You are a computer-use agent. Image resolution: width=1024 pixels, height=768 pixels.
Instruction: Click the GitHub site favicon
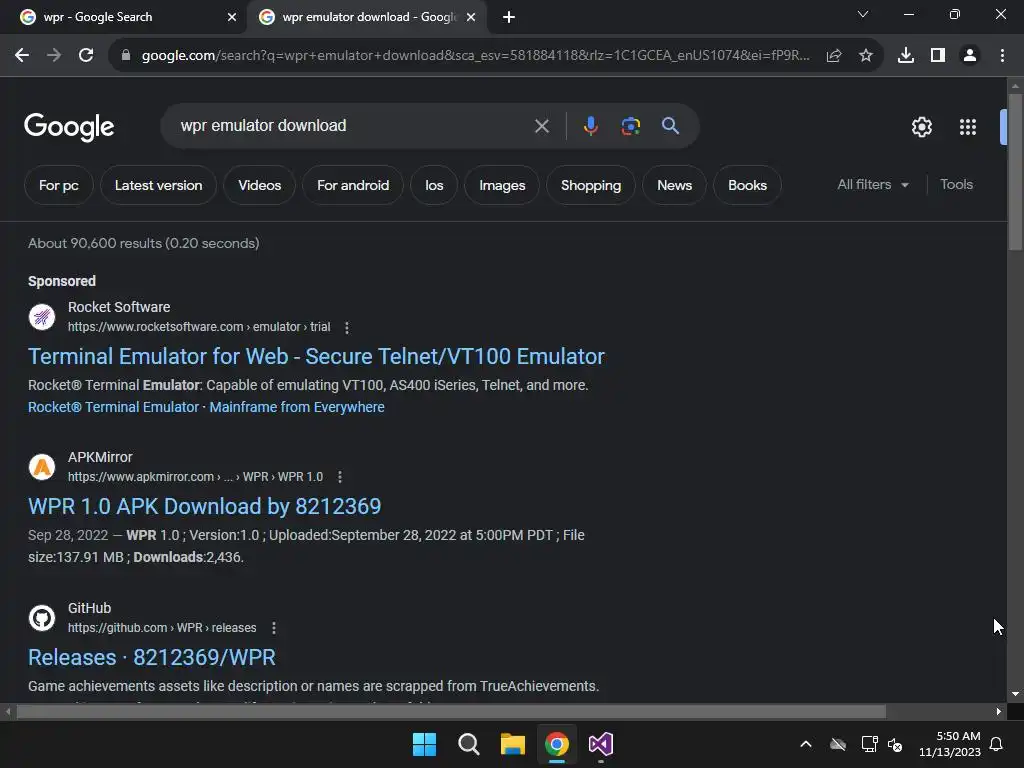(42, 618)
